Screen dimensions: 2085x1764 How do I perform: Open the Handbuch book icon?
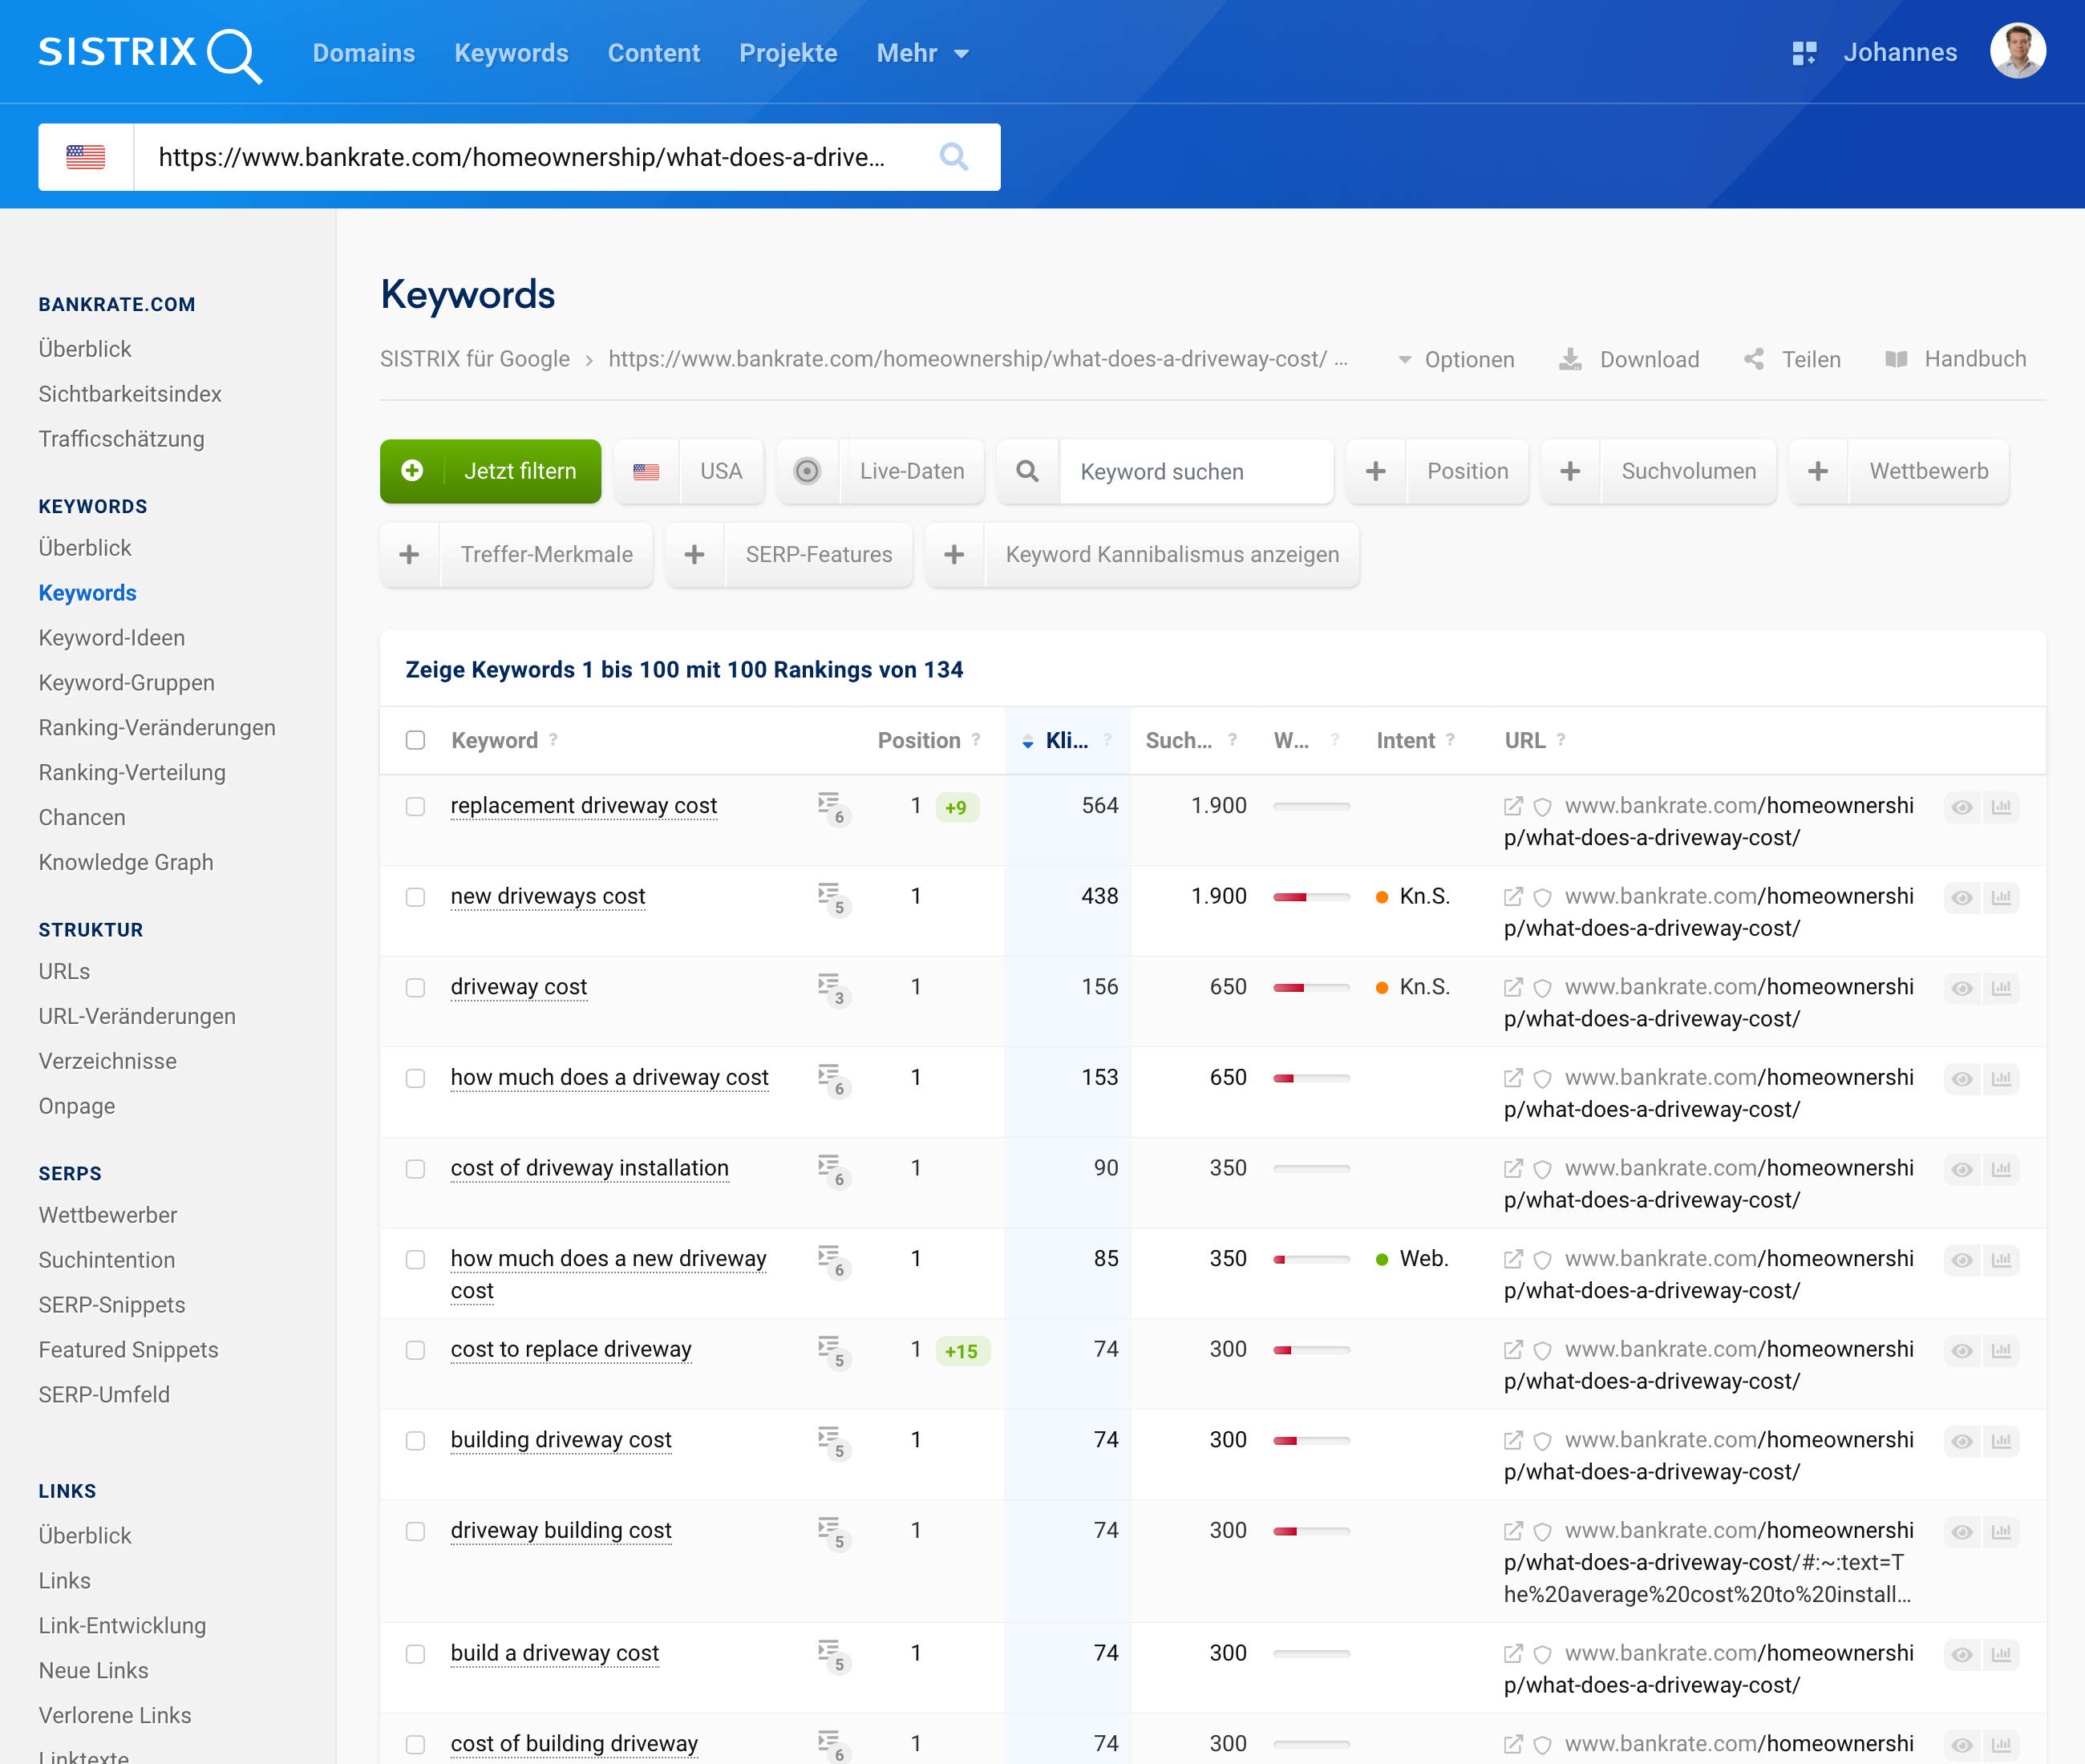tap(1896, 359)
